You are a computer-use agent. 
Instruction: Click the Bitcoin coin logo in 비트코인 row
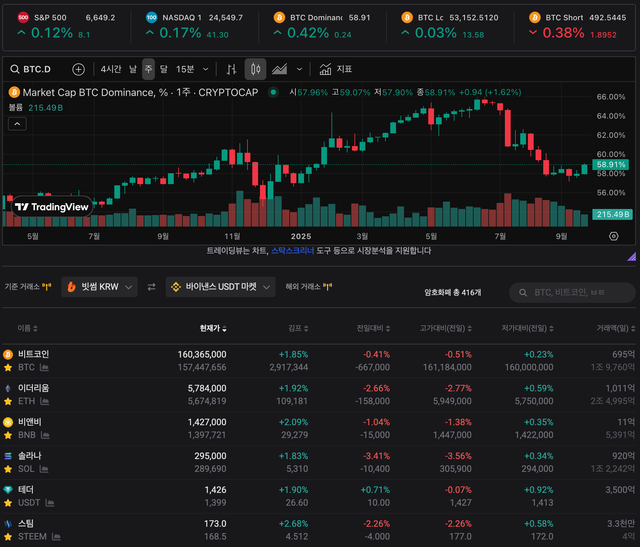pos(8,354)
